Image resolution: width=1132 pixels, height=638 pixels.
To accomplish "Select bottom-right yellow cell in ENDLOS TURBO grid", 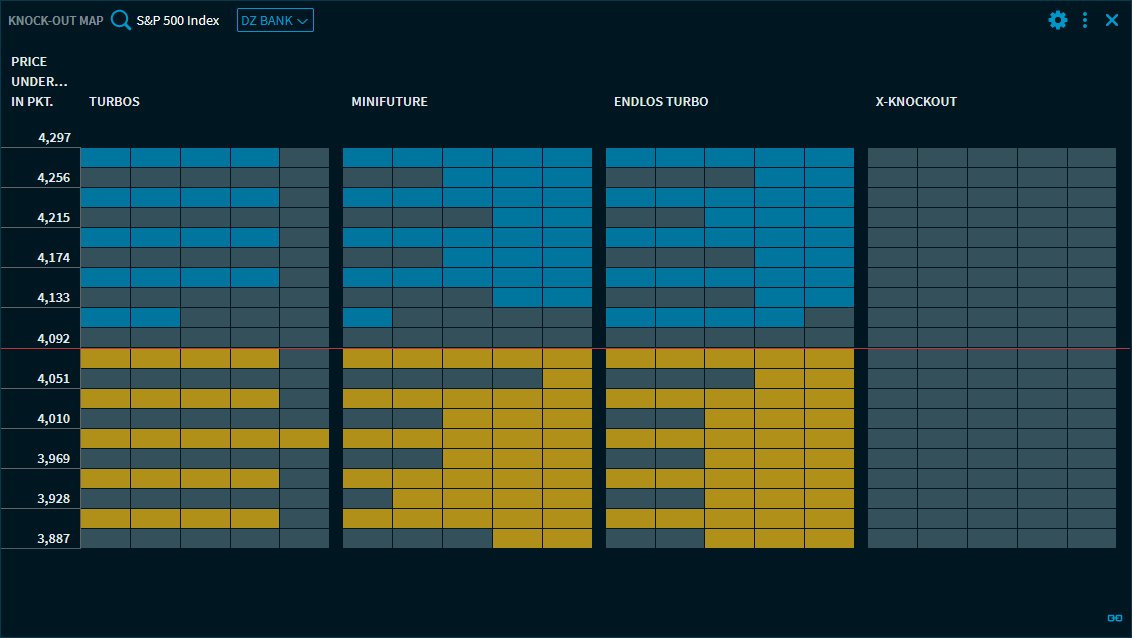I will 829,539.
